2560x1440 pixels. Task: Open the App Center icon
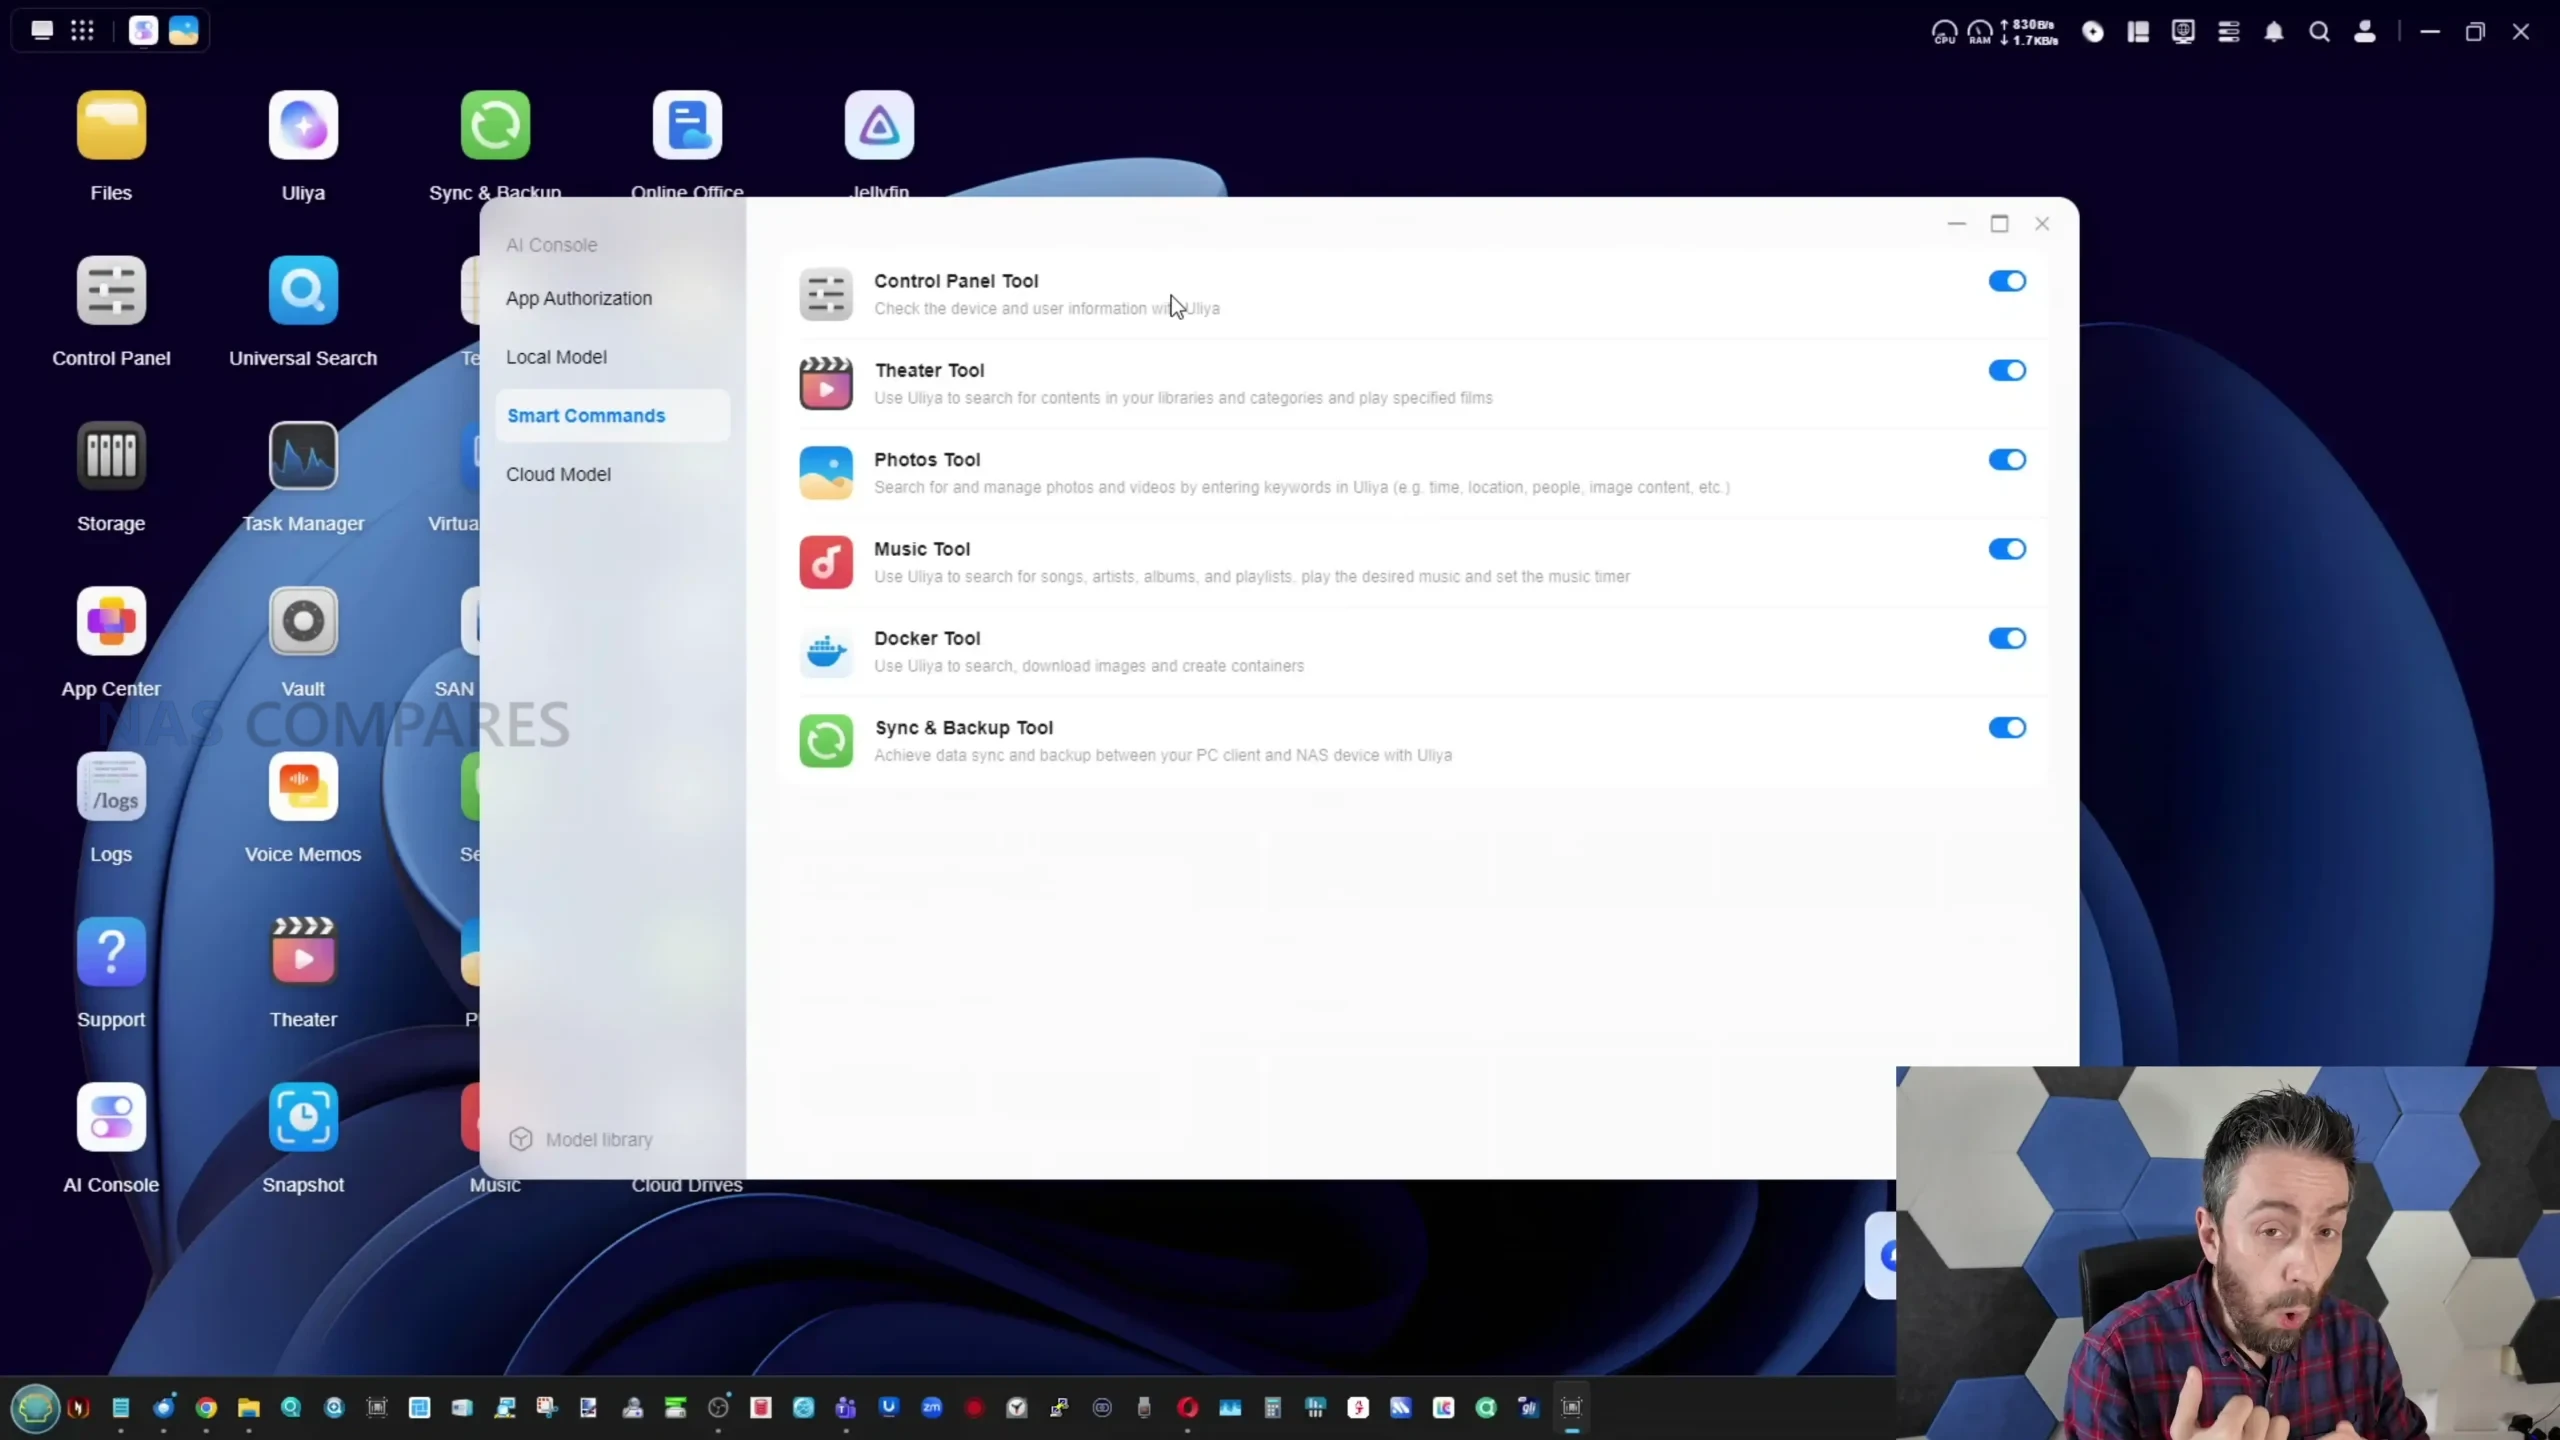click(x=111, y=622)
